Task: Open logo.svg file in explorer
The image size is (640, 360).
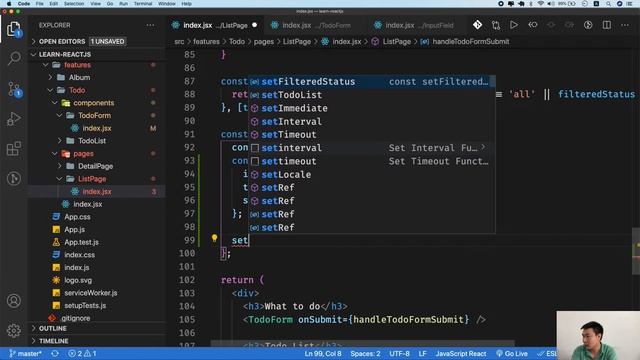Action: click(78, 280)
